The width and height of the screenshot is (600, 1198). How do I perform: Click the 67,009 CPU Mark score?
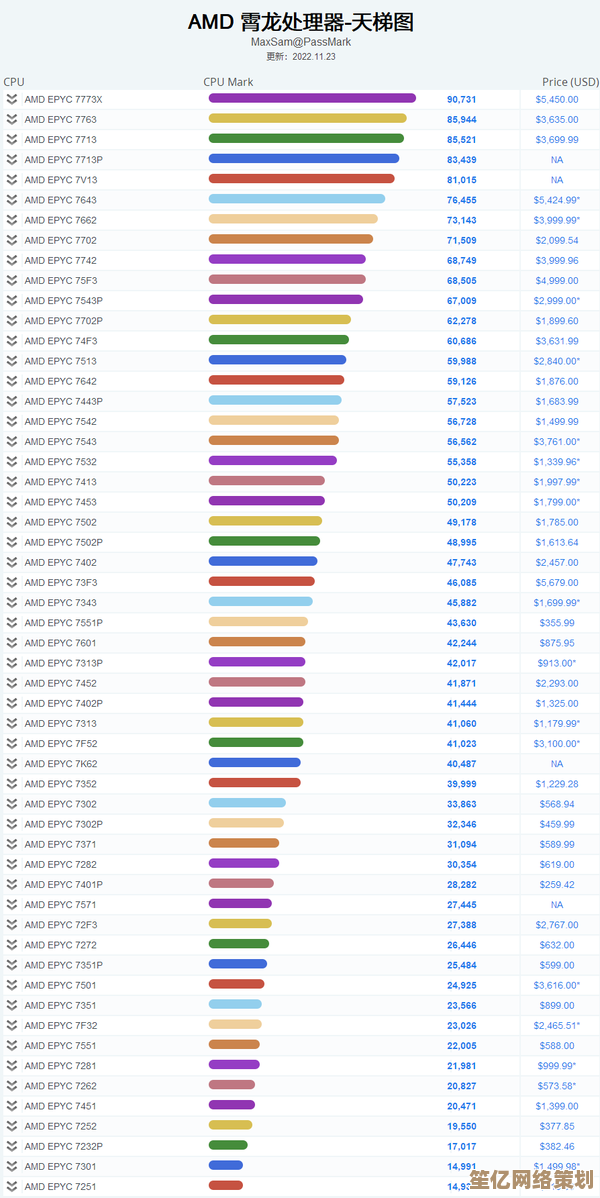click(x=462, y=300)
